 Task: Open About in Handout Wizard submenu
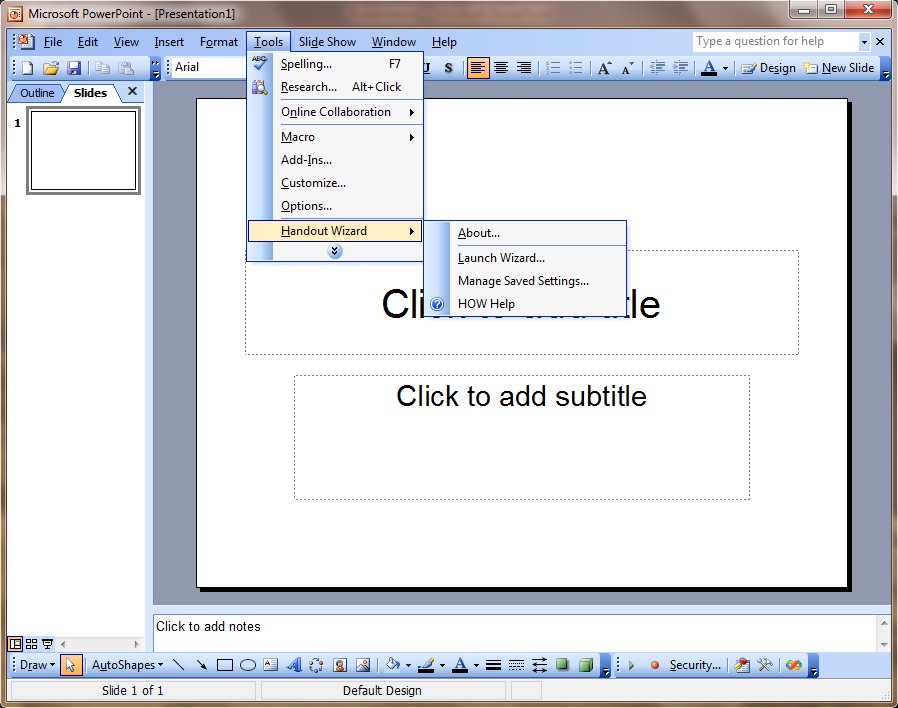click(x=525, y=233)
